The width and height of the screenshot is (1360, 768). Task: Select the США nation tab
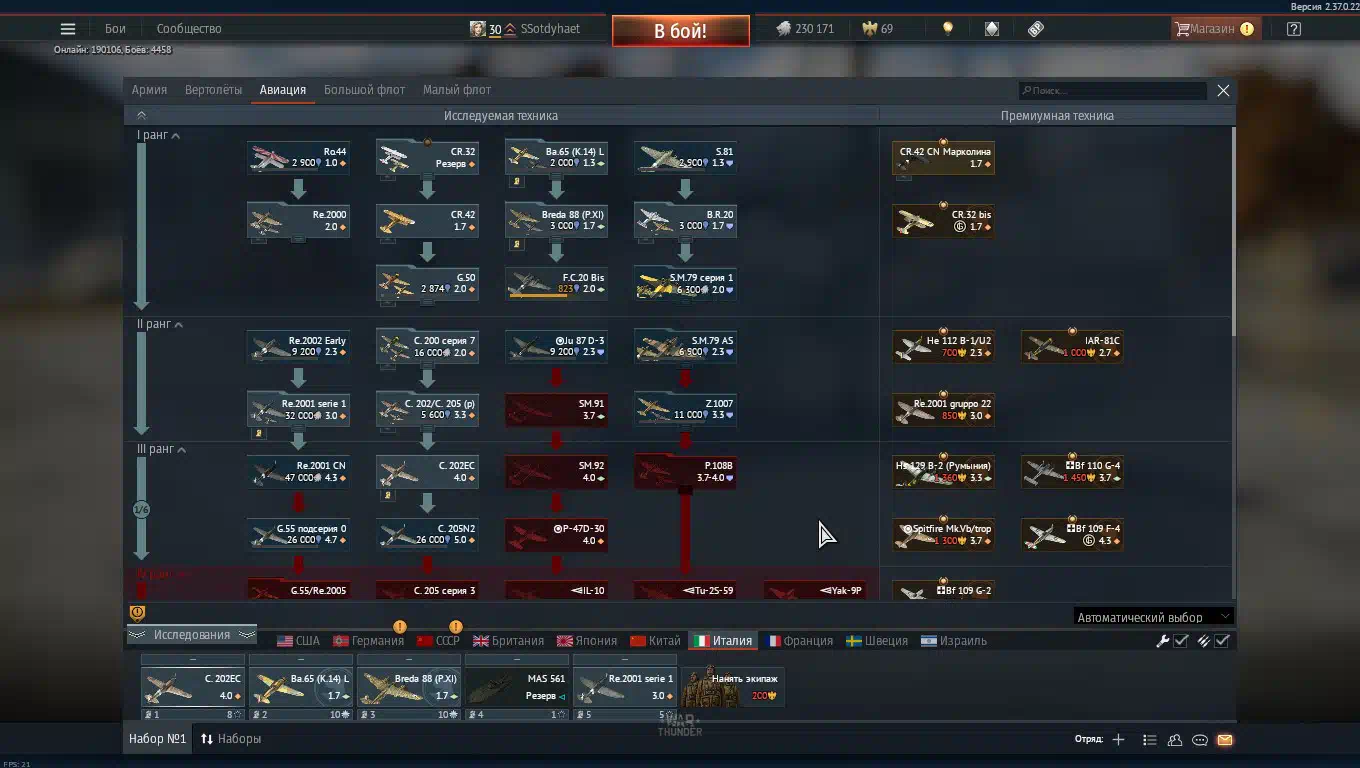pos(298,641)
